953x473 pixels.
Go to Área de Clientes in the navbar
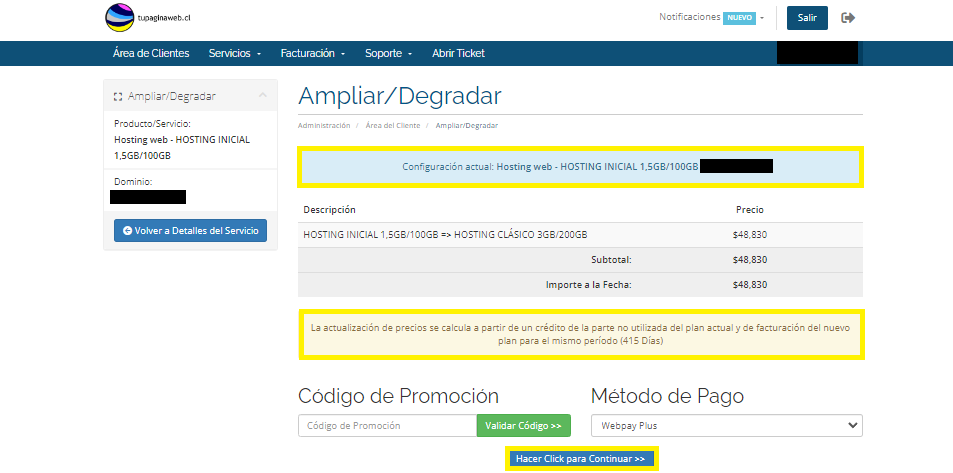point(151,53)
